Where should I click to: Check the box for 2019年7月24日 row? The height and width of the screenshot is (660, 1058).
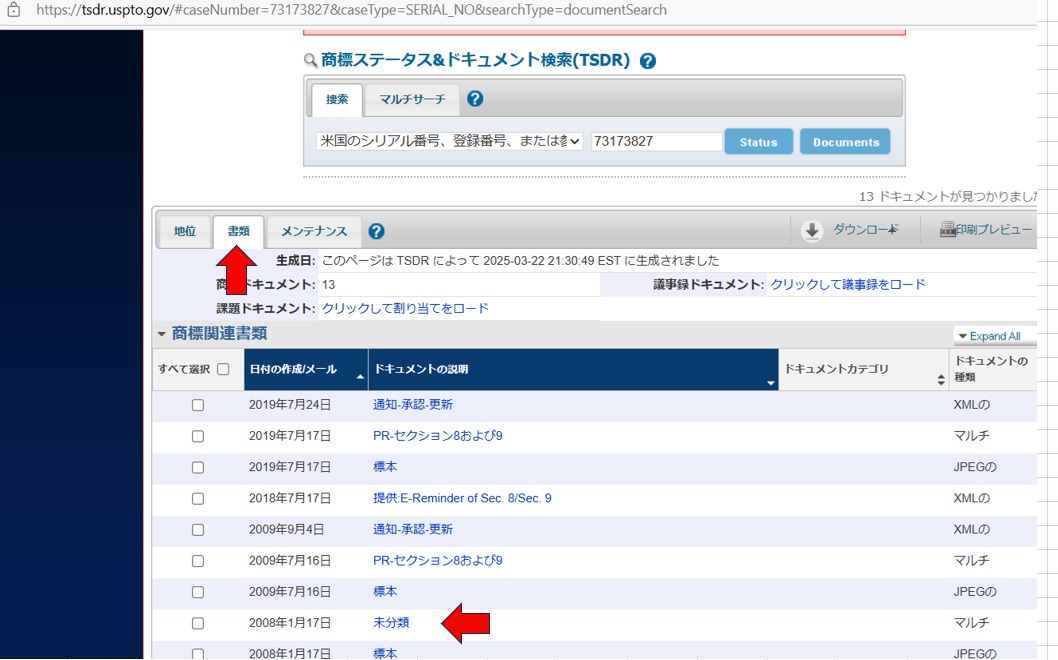(x=198, y=405)
